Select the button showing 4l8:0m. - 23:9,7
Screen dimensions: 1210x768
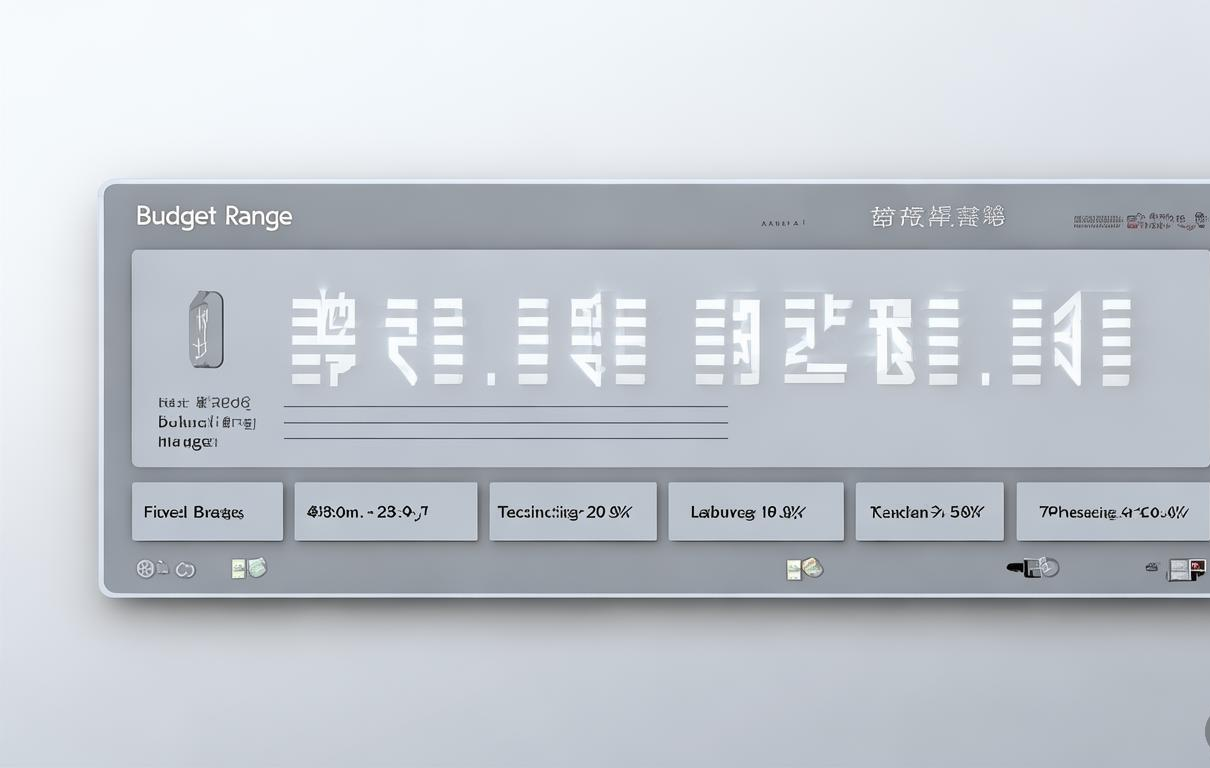[x=385, y=511]
